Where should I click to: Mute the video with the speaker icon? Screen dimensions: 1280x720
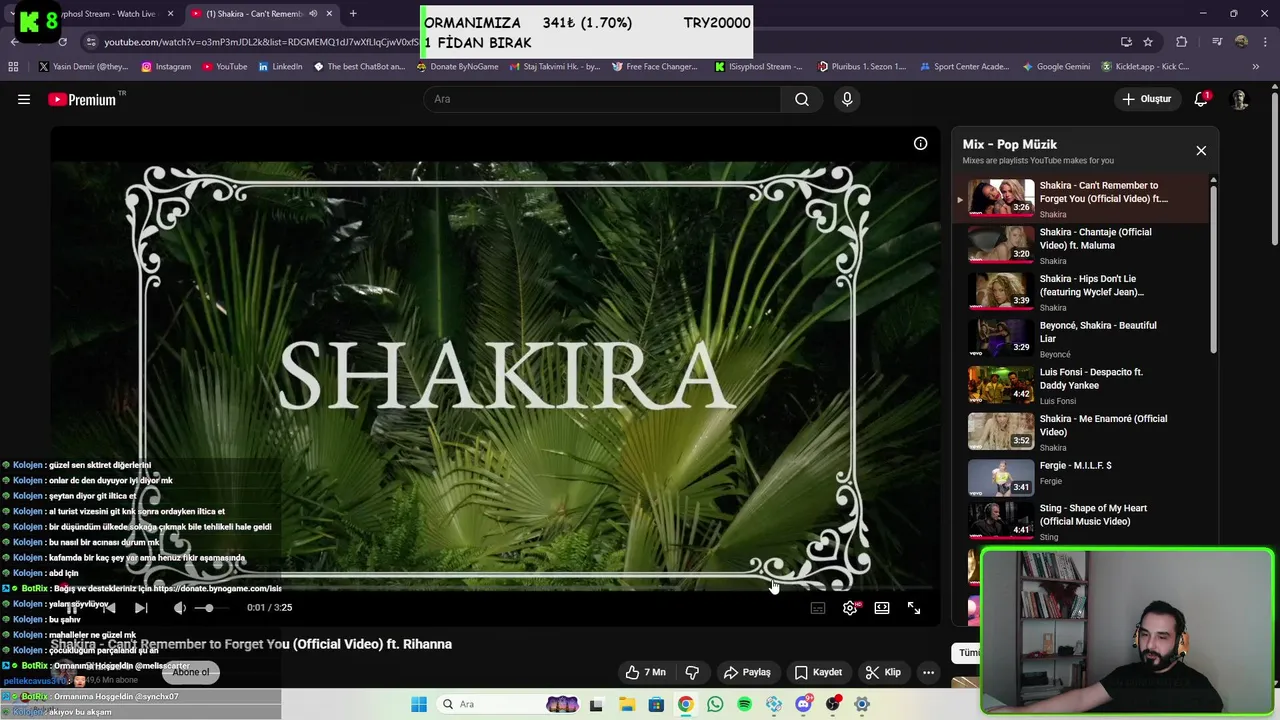click(179, 607)
